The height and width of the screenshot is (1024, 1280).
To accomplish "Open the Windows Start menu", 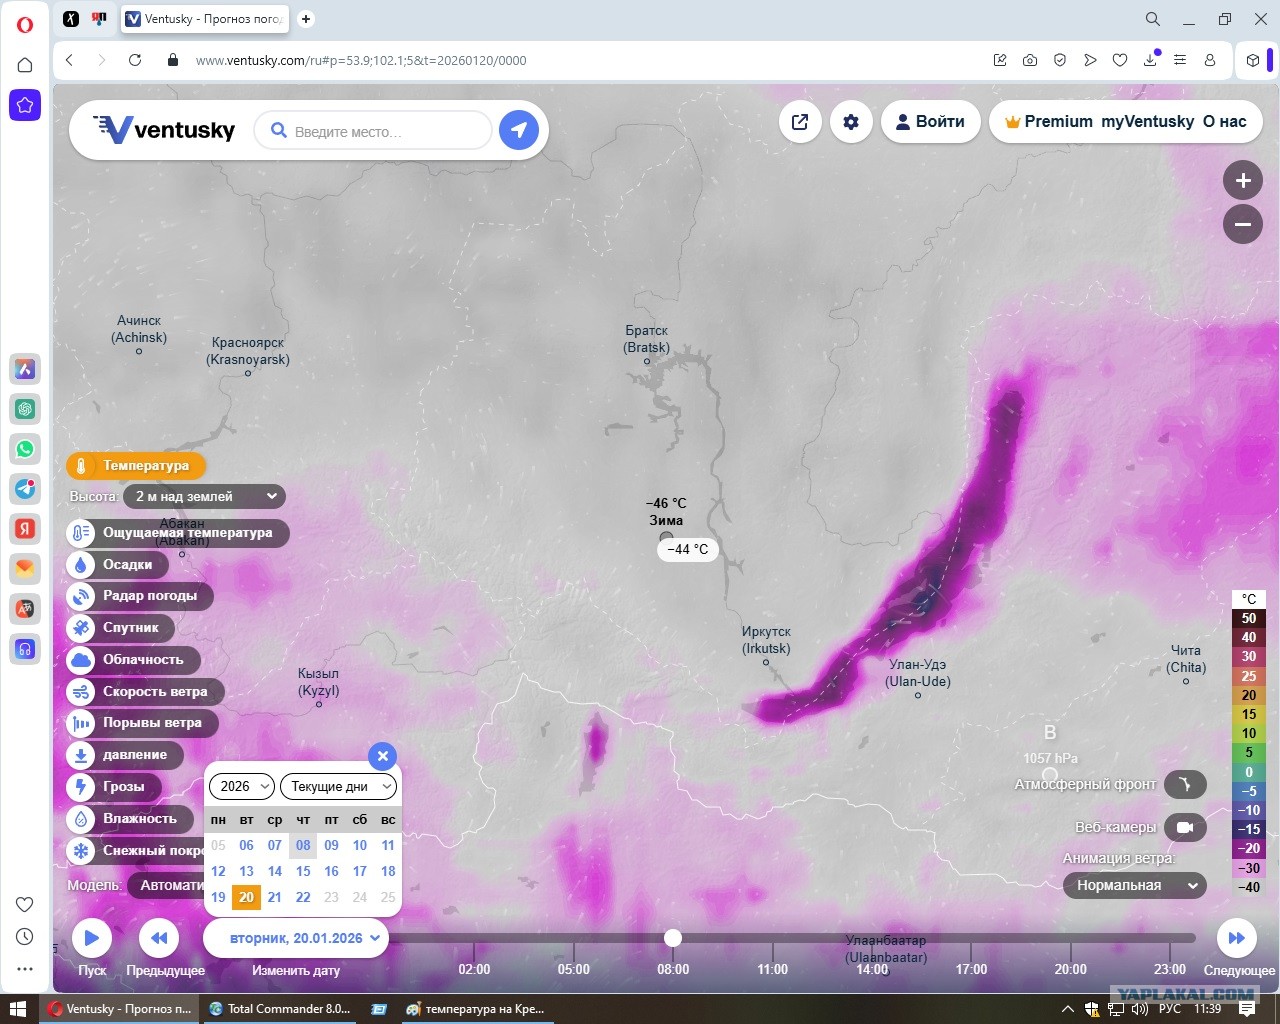I will [18, 1009].
